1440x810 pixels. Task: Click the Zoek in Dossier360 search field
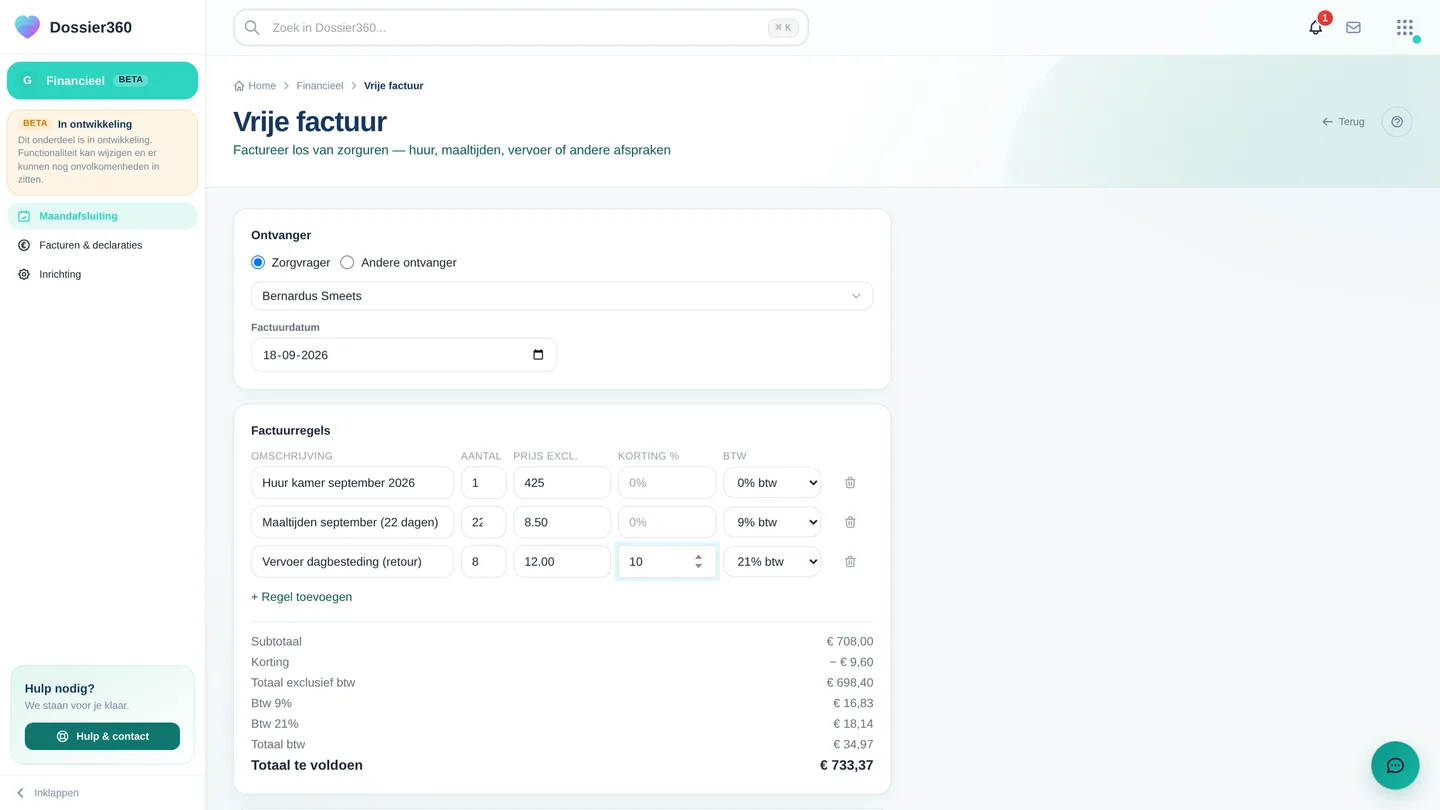tap(521, 28)
